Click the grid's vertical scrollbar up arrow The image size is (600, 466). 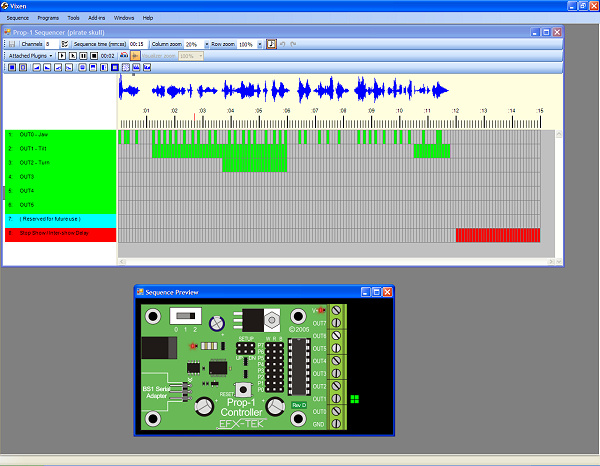click(x=559, y=134)
